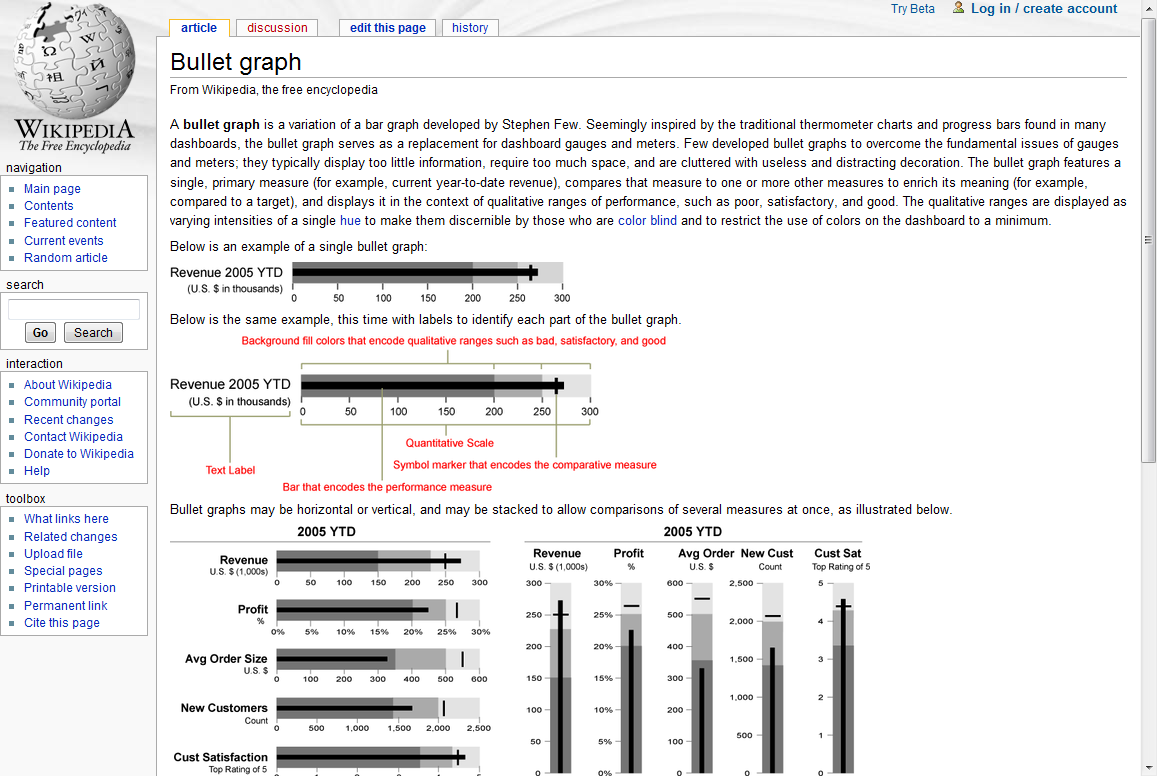Click the single Revenue 2005 YTD bullet graph image

point(370,283)
